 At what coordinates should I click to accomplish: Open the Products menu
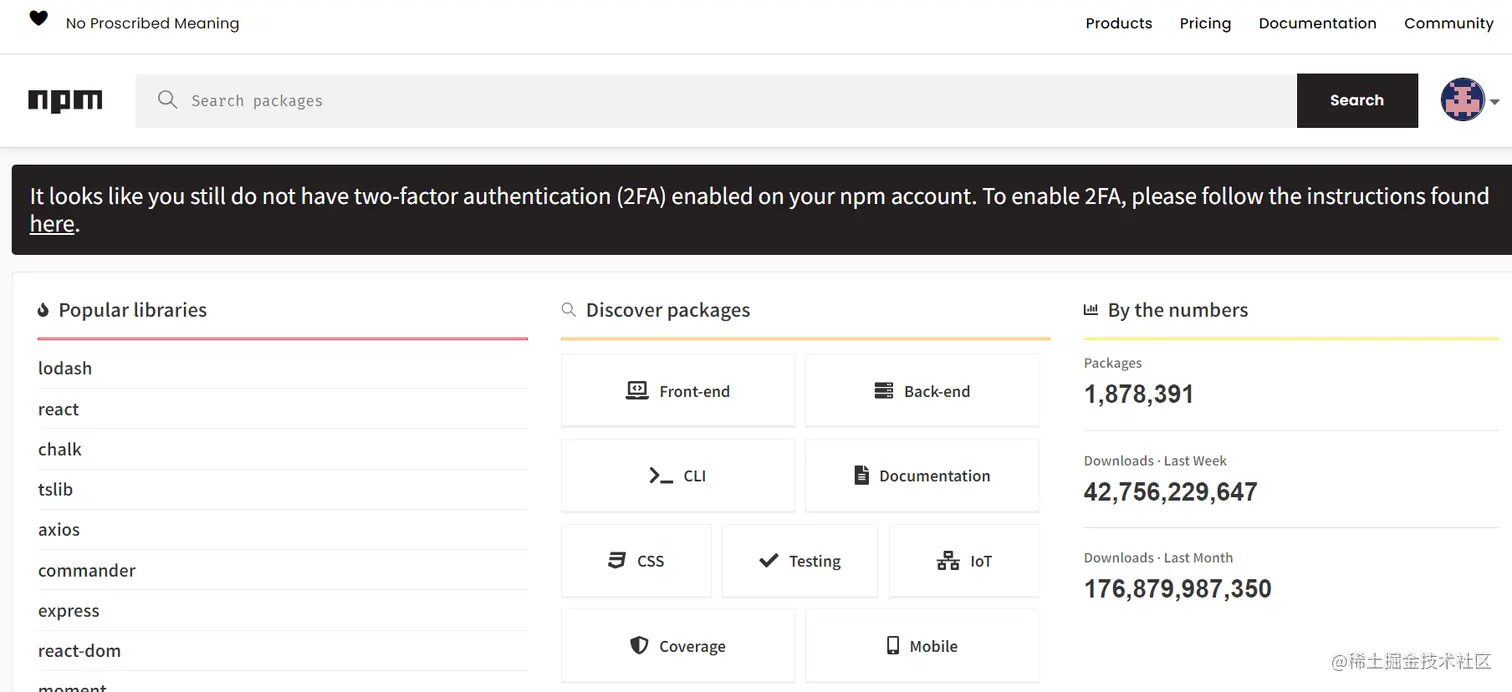(x=1118, y=23)
